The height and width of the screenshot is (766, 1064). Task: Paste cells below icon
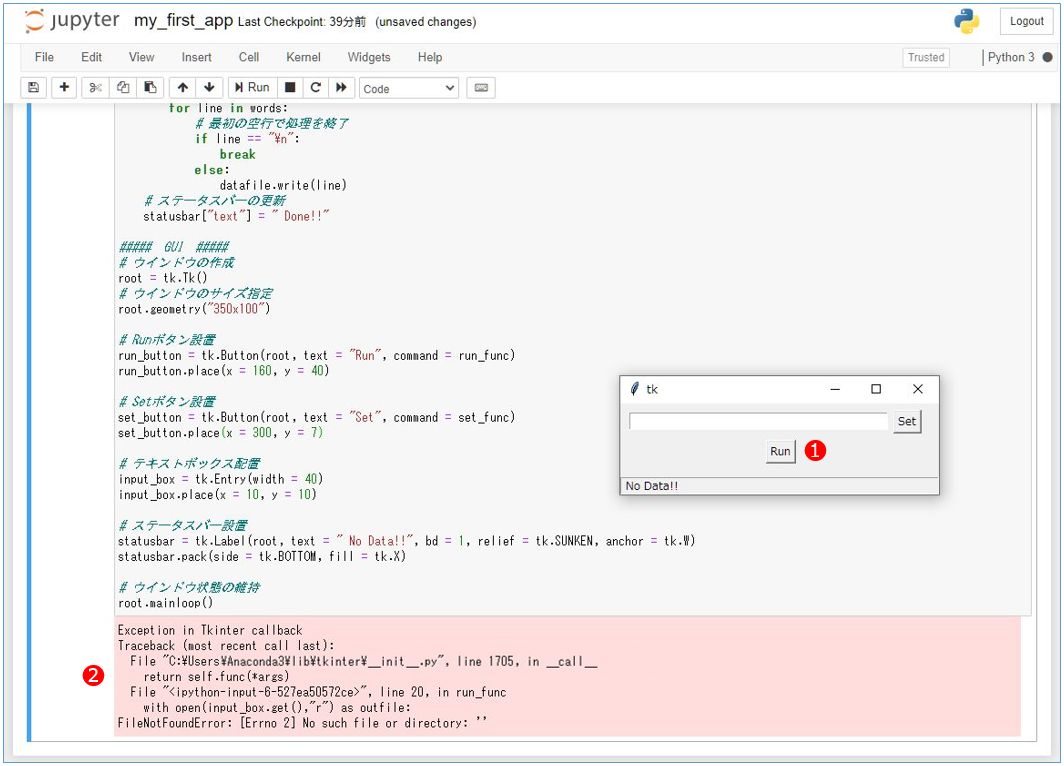click(x=151, y=88)
